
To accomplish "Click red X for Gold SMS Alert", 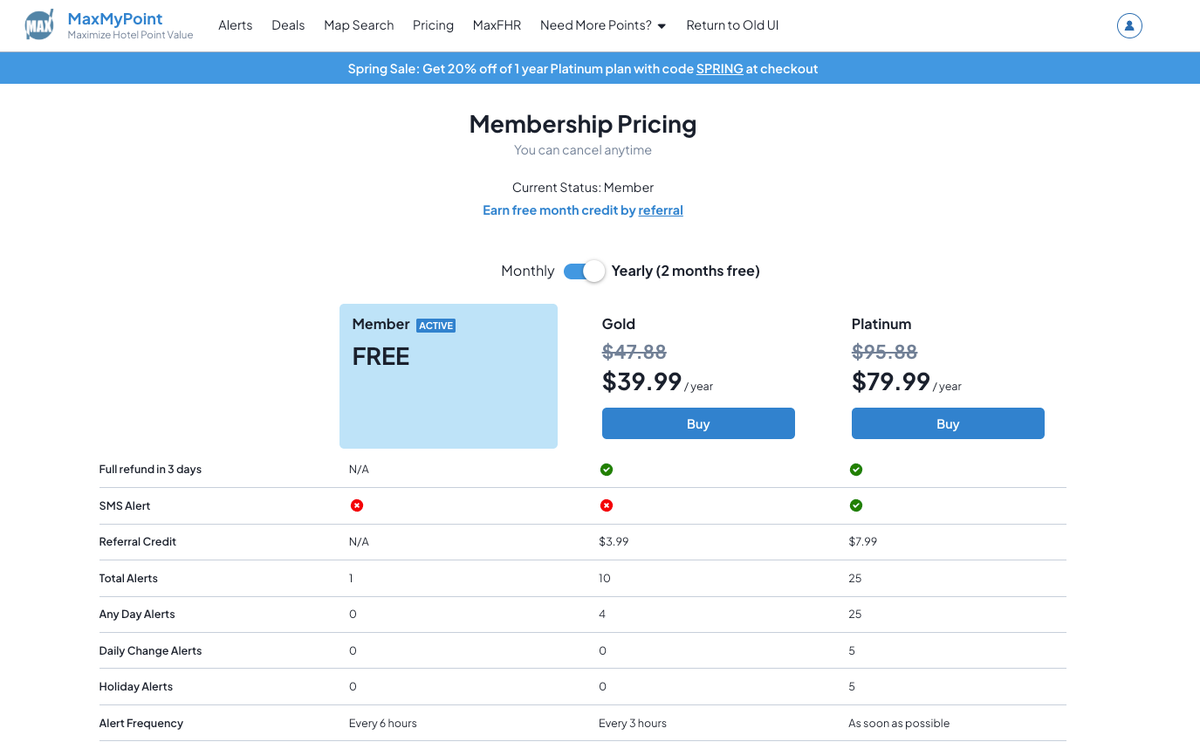I will (x=606, y=506).
